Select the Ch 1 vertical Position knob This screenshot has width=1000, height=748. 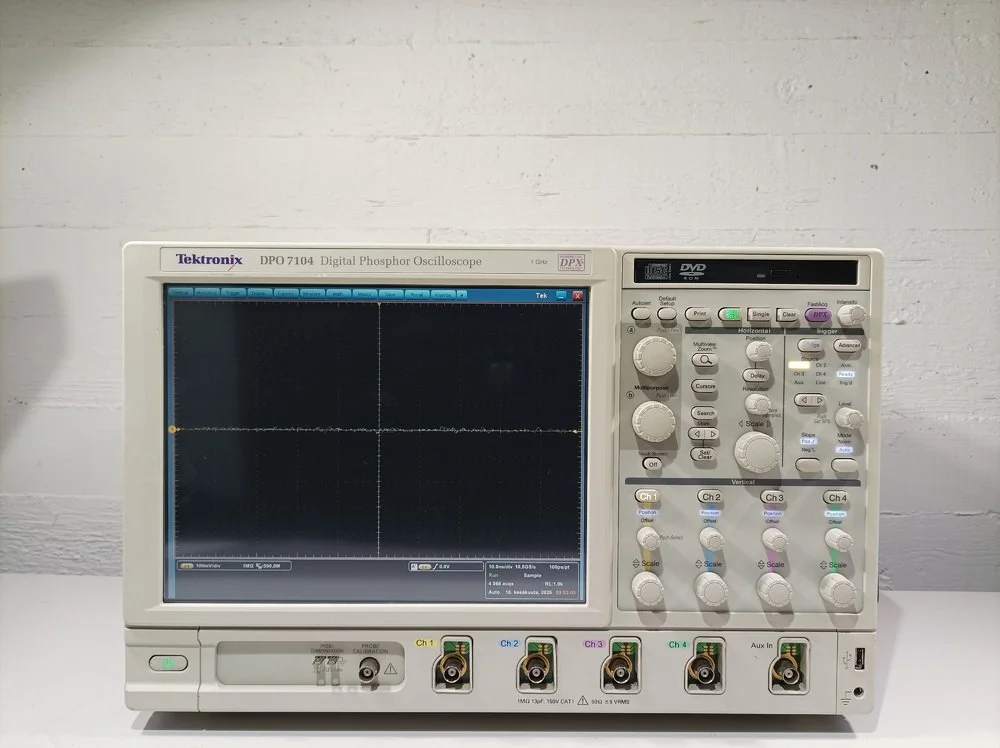point(648,538)
